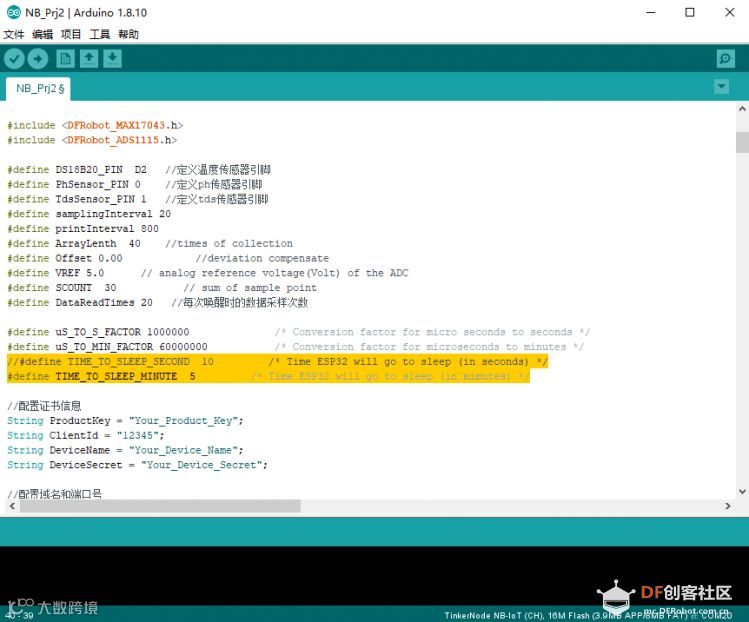749x622 pixels.
Task: Click the TinkerNode NB-IoT board status text
Action: 588,615
